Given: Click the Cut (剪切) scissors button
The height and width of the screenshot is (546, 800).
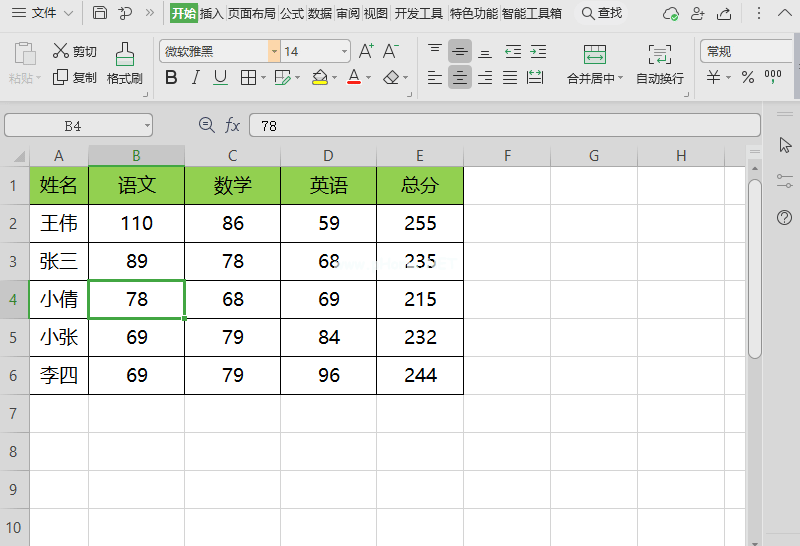Looking at the screenshot, I should [74, 51].
